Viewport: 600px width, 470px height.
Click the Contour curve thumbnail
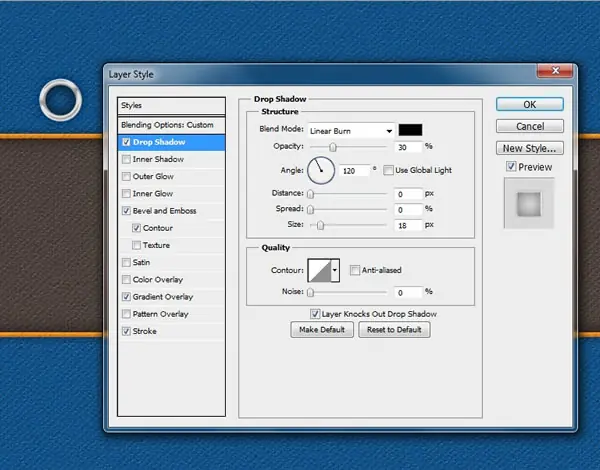[319, 270]
